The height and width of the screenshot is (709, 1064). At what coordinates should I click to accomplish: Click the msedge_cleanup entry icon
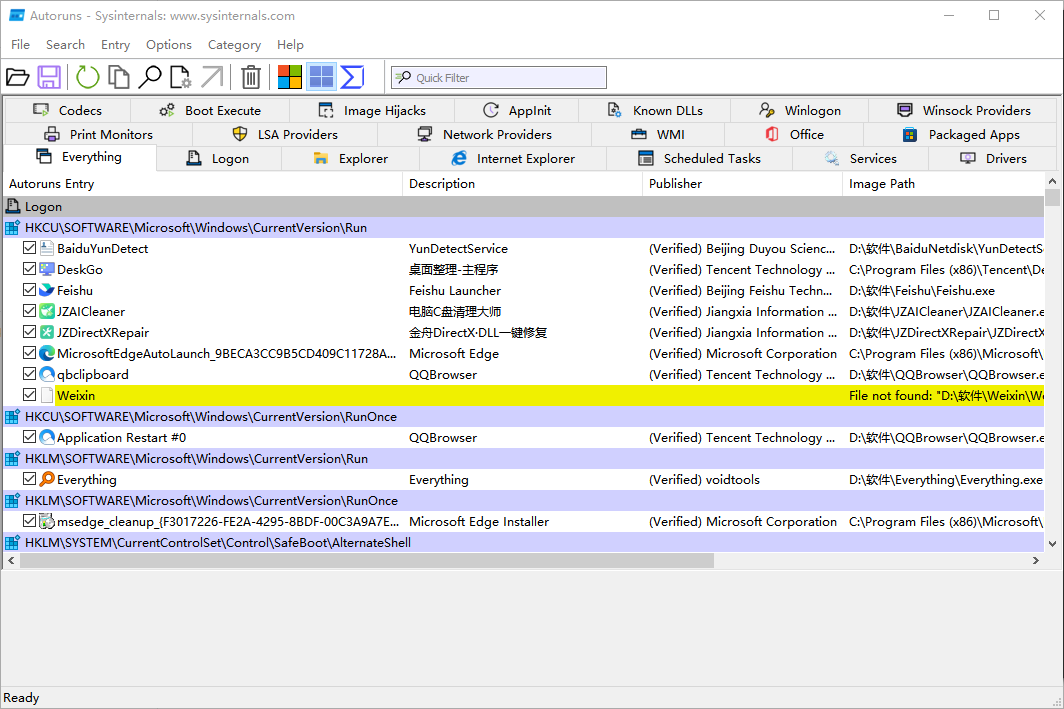click(x=47, y=522)
